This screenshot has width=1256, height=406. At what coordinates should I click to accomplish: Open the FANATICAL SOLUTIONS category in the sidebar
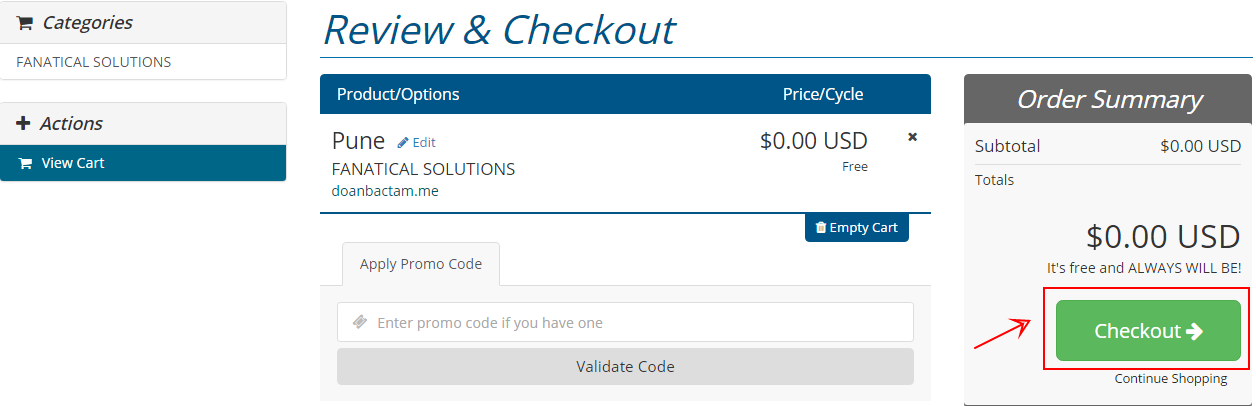click(x=94, y=62)
